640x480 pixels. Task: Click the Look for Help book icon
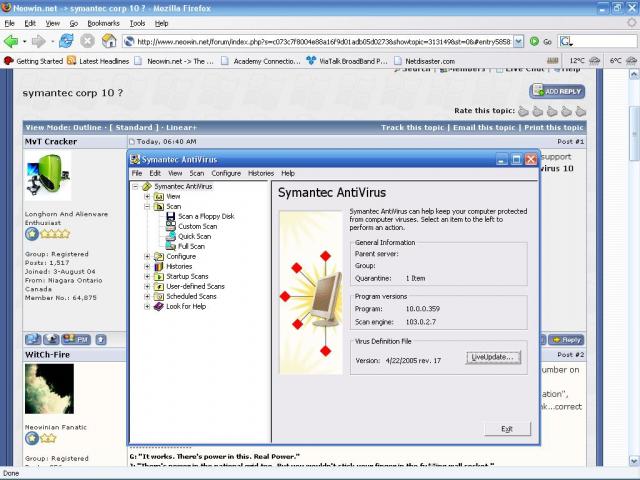[x=158, y=307]
